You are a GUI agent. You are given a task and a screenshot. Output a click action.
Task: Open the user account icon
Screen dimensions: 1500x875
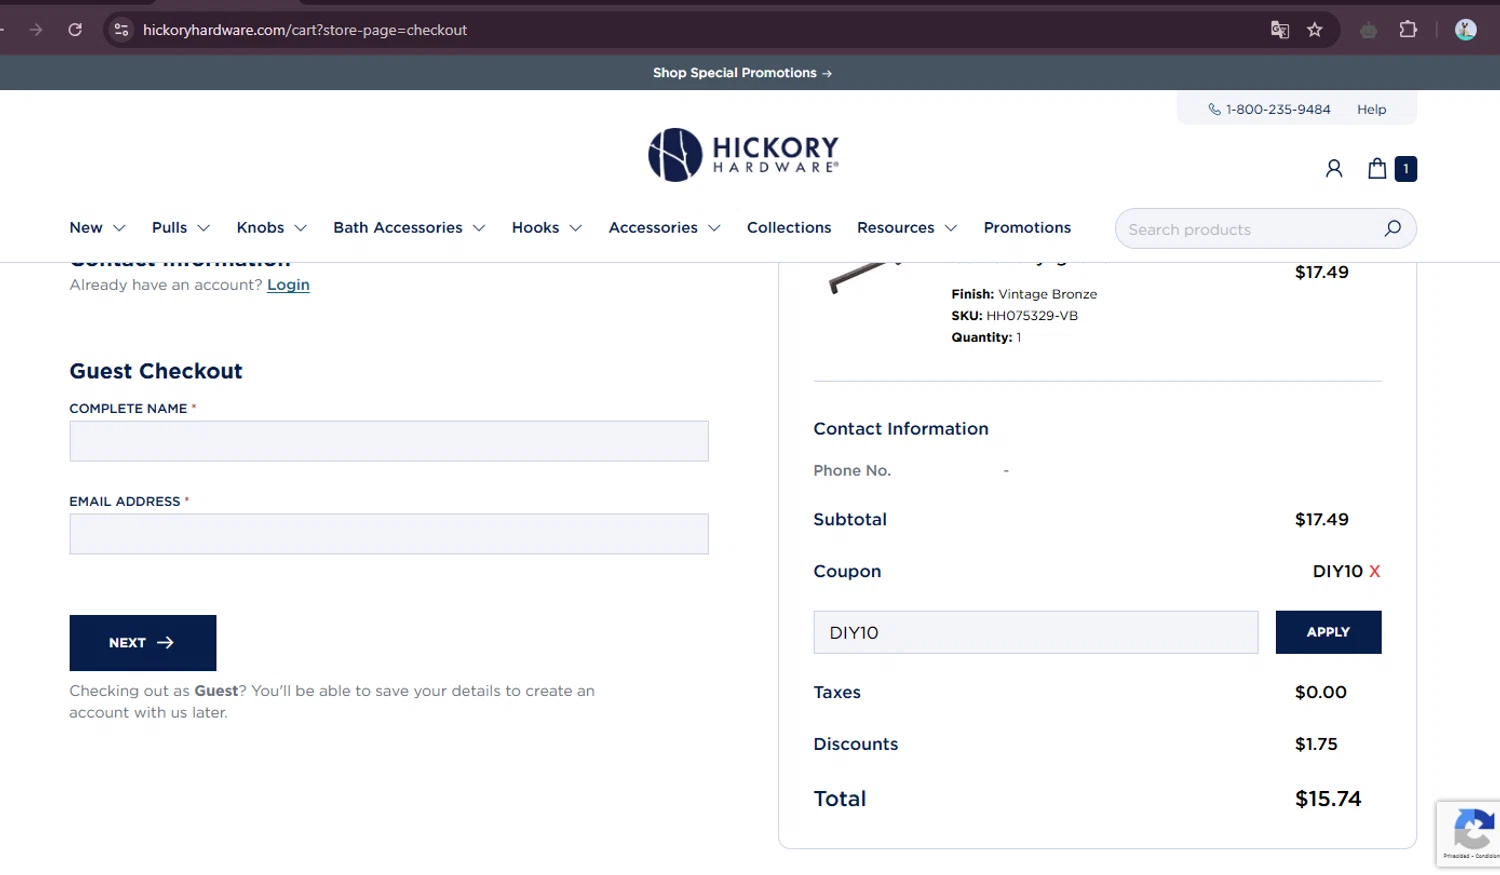click(x=1334, y=169)
